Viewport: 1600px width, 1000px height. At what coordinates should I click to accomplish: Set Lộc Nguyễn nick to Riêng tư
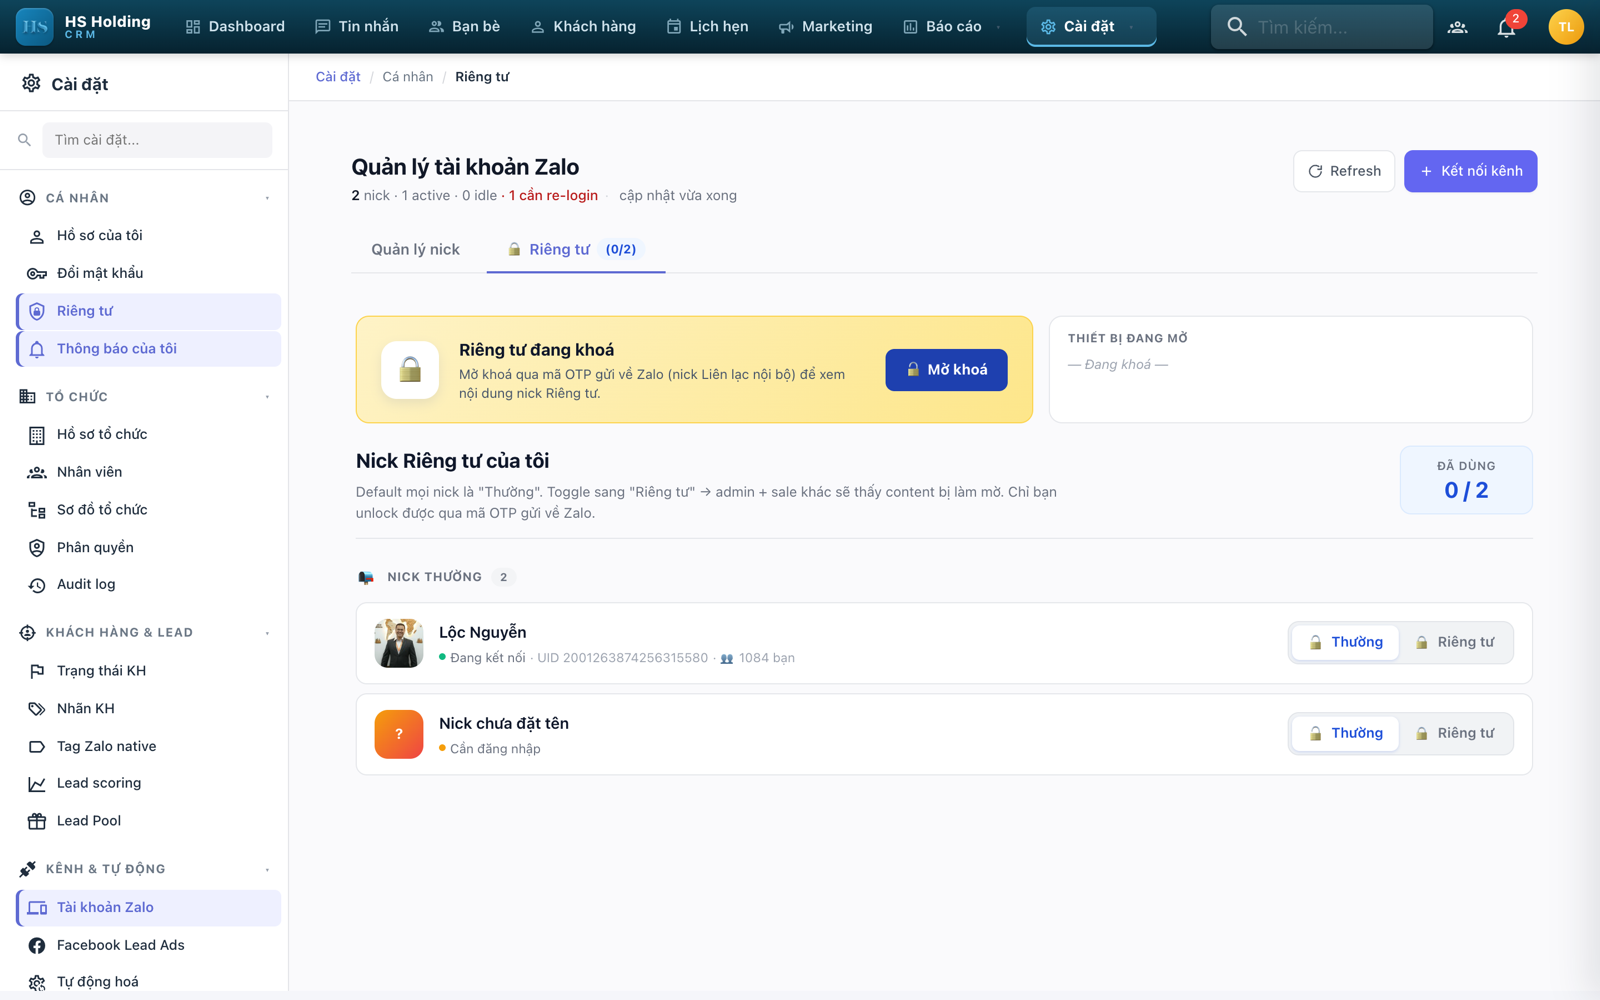click(1455, 642)
